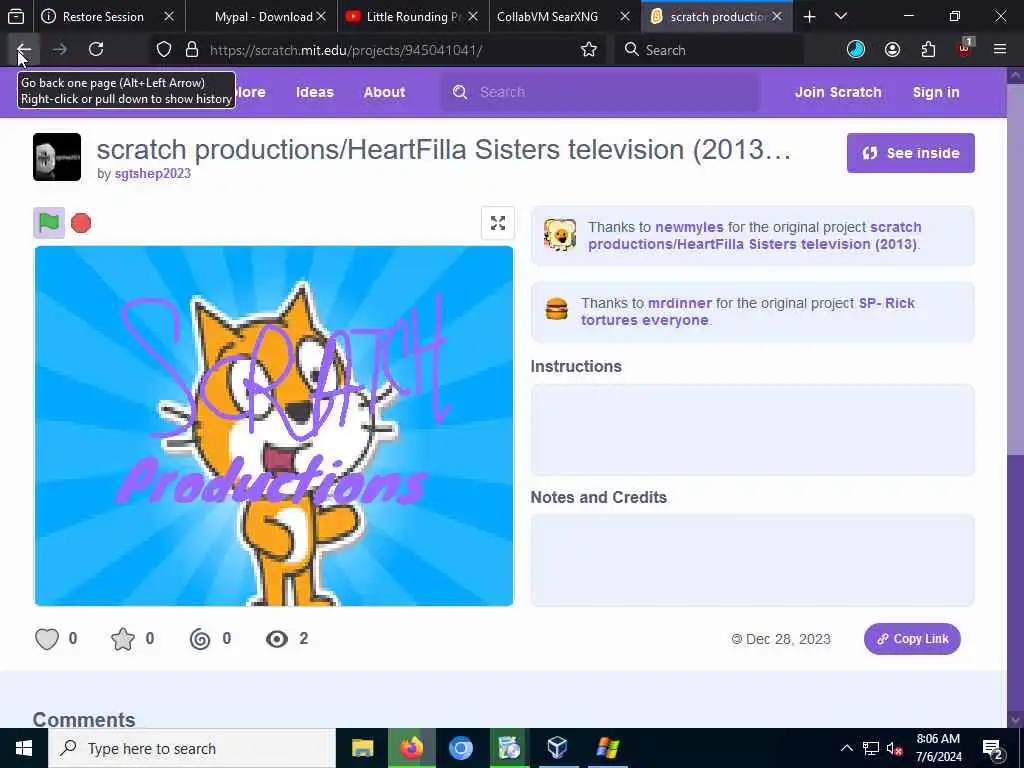Click the Instructions text box
1024x768 pixels.
coord(752,430)
